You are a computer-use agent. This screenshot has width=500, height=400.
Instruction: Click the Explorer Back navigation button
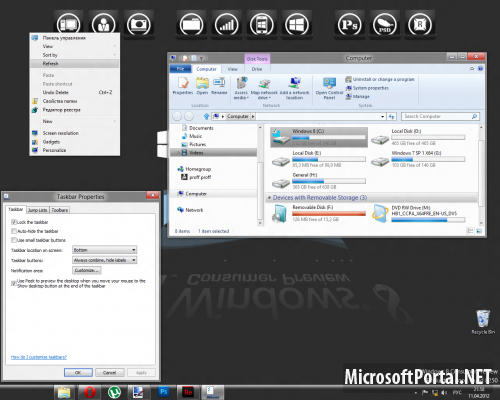[x=177, y=116]
